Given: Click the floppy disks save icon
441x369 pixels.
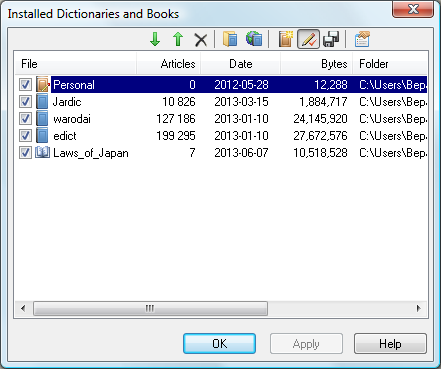Looking at the screenshot, I should (x=331, y=39).
